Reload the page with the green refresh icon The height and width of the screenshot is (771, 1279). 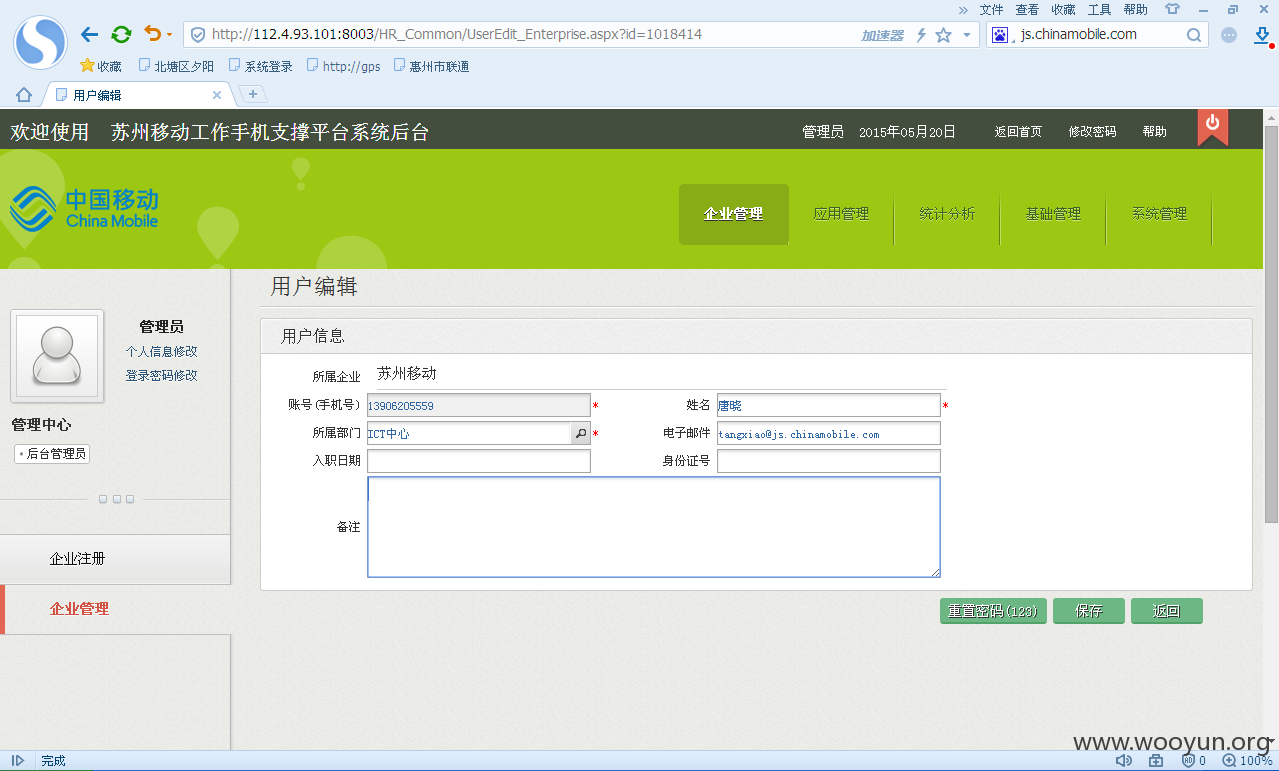pos(121,35)
